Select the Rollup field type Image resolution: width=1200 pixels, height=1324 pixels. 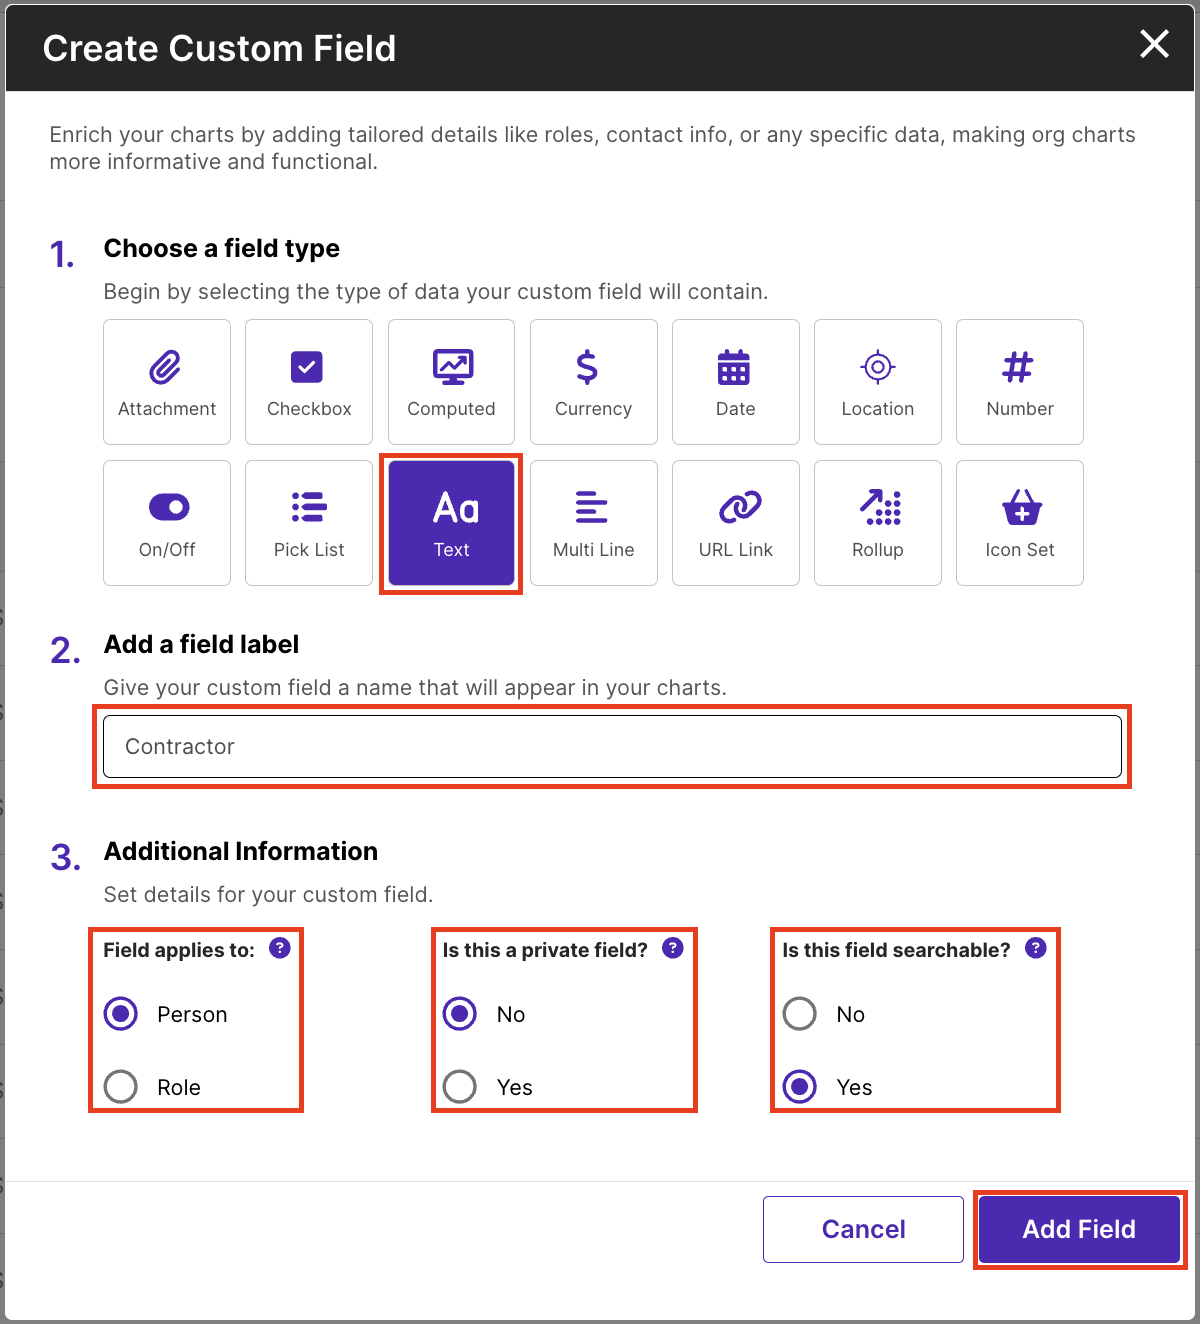point(877,523)
